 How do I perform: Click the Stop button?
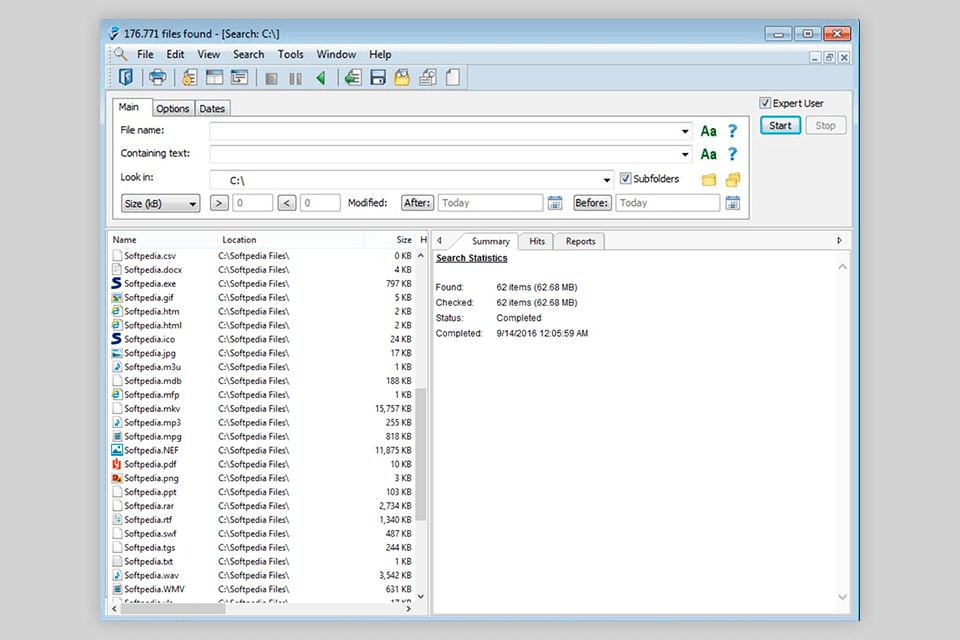point(825,126)
